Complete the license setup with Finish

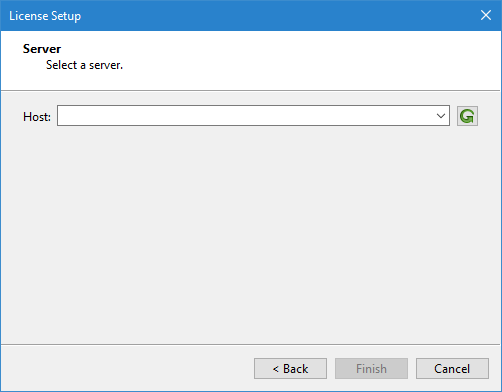371,369
